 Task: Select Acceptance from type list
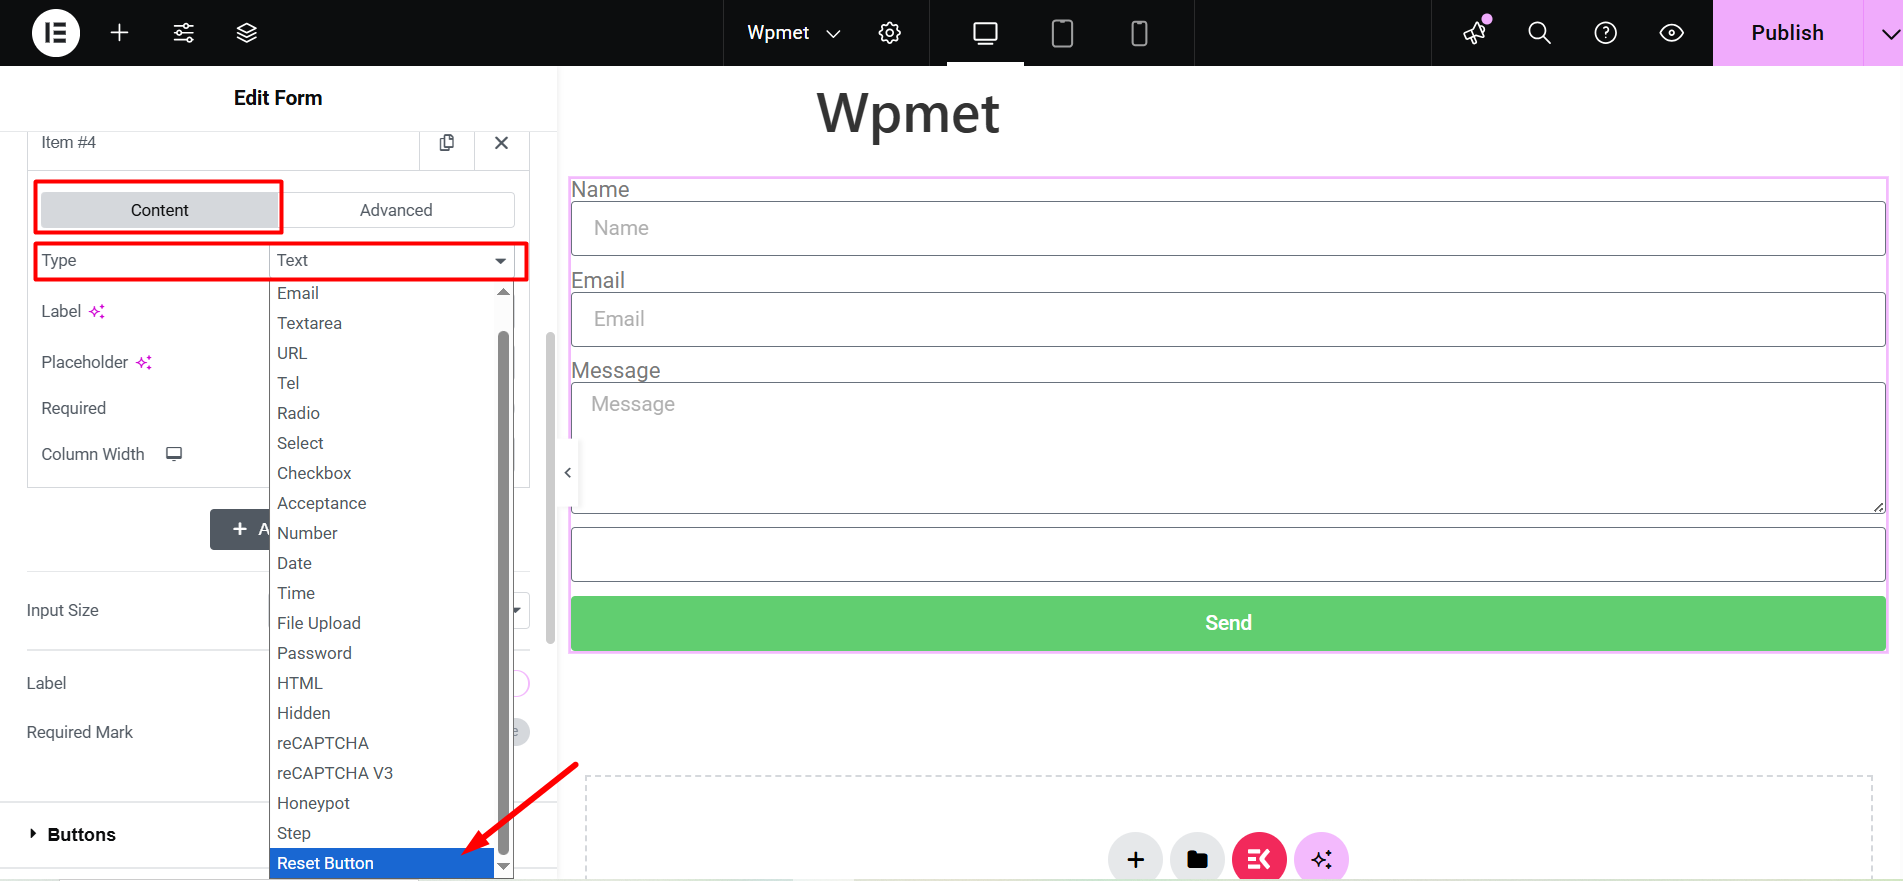click(382, 503)
